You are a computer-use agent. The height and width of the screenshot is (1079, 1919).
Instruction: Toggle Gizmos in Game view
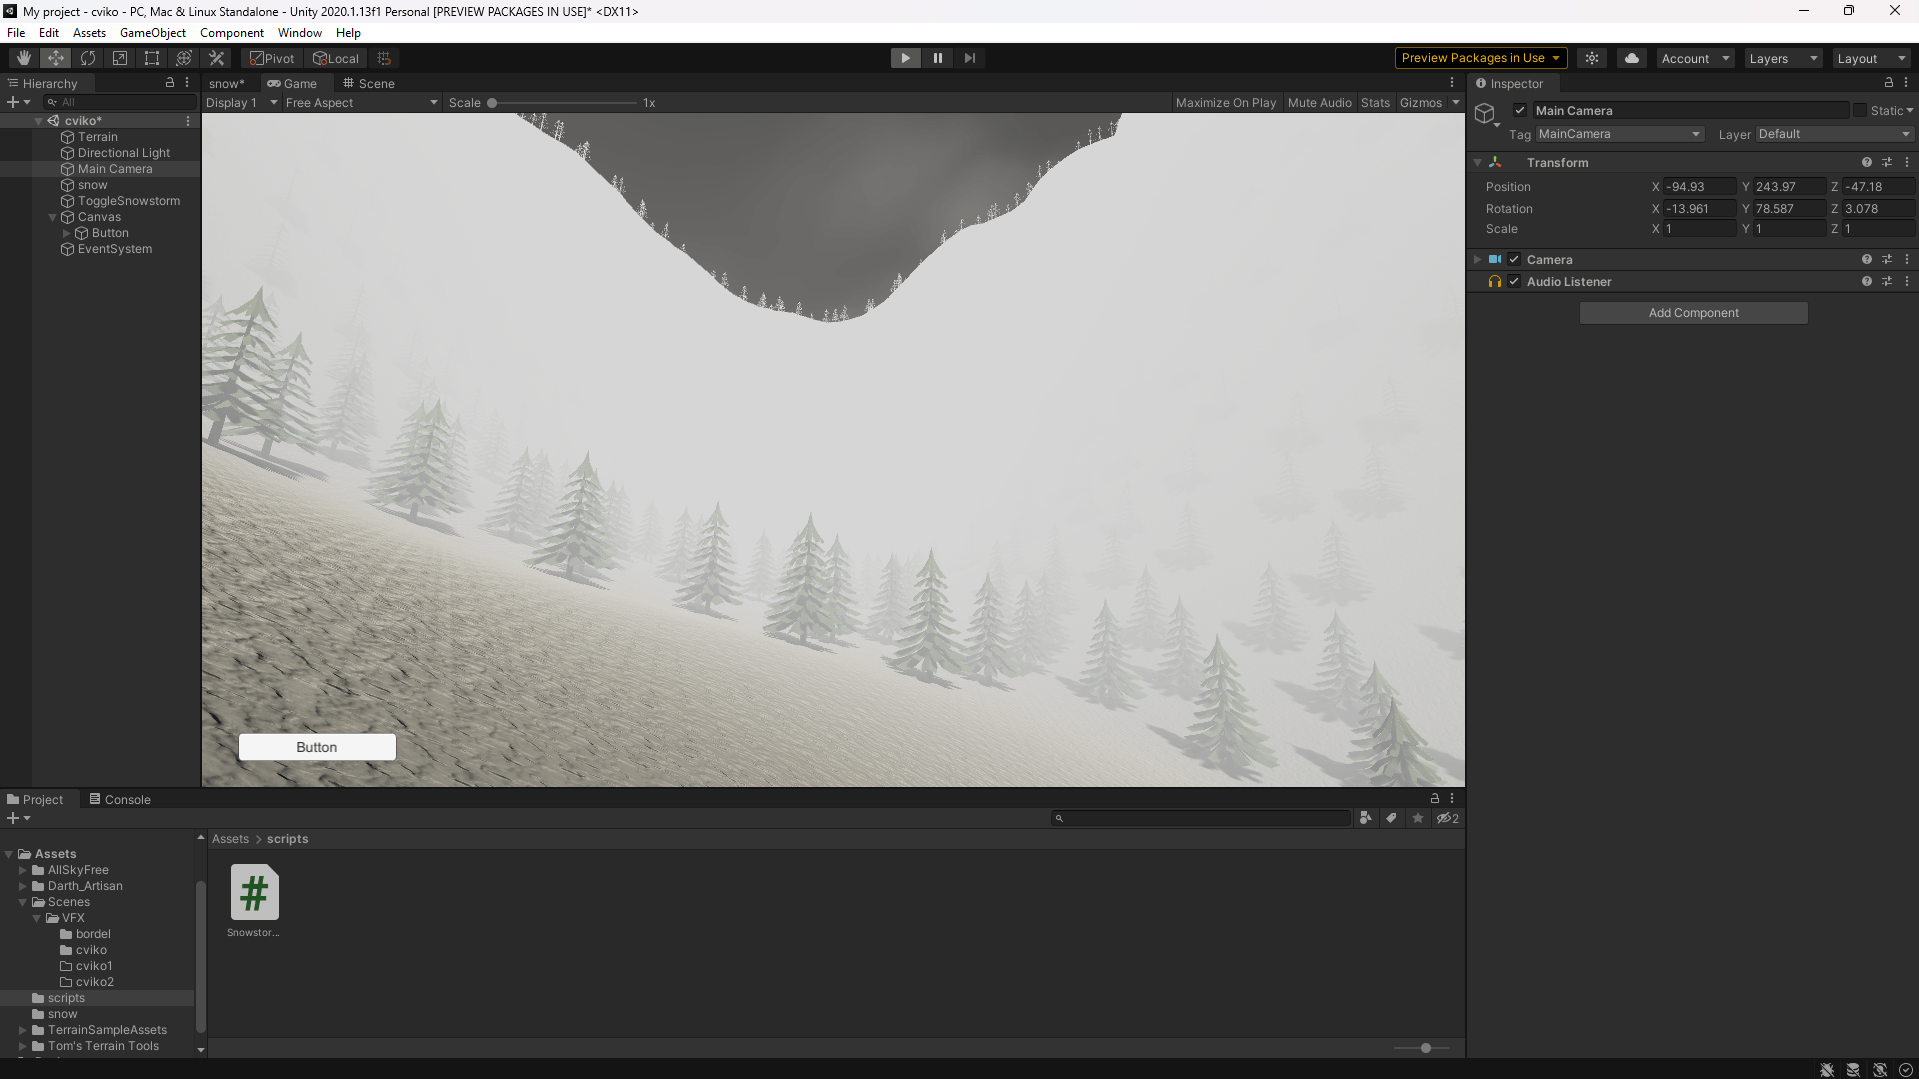coord(1420,102)
